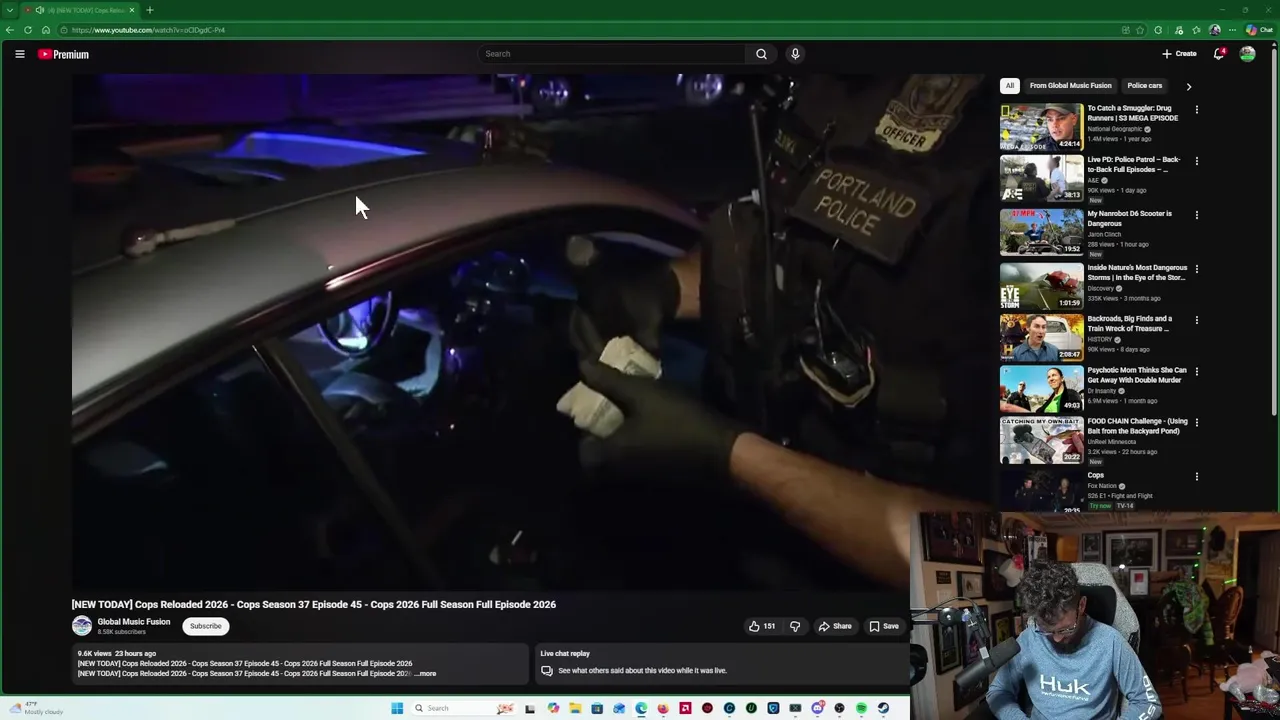Open a new browser tab
Screen dimensions: 1280x720
149,10
